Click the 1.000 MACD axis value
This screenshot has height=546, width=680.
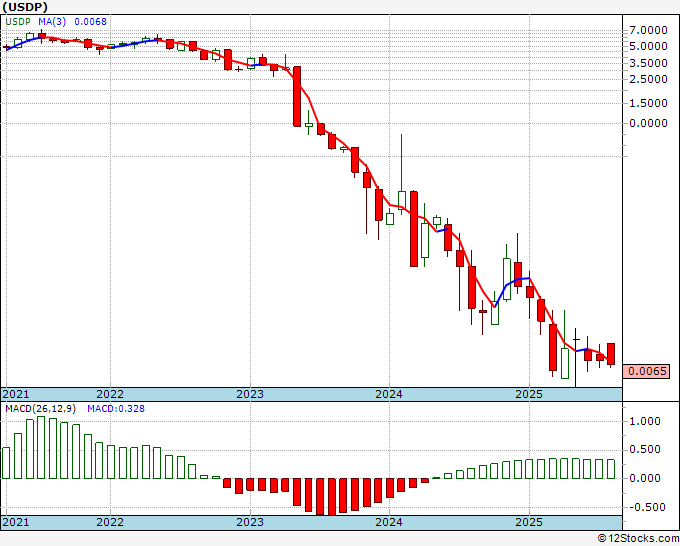pos(644,421)
